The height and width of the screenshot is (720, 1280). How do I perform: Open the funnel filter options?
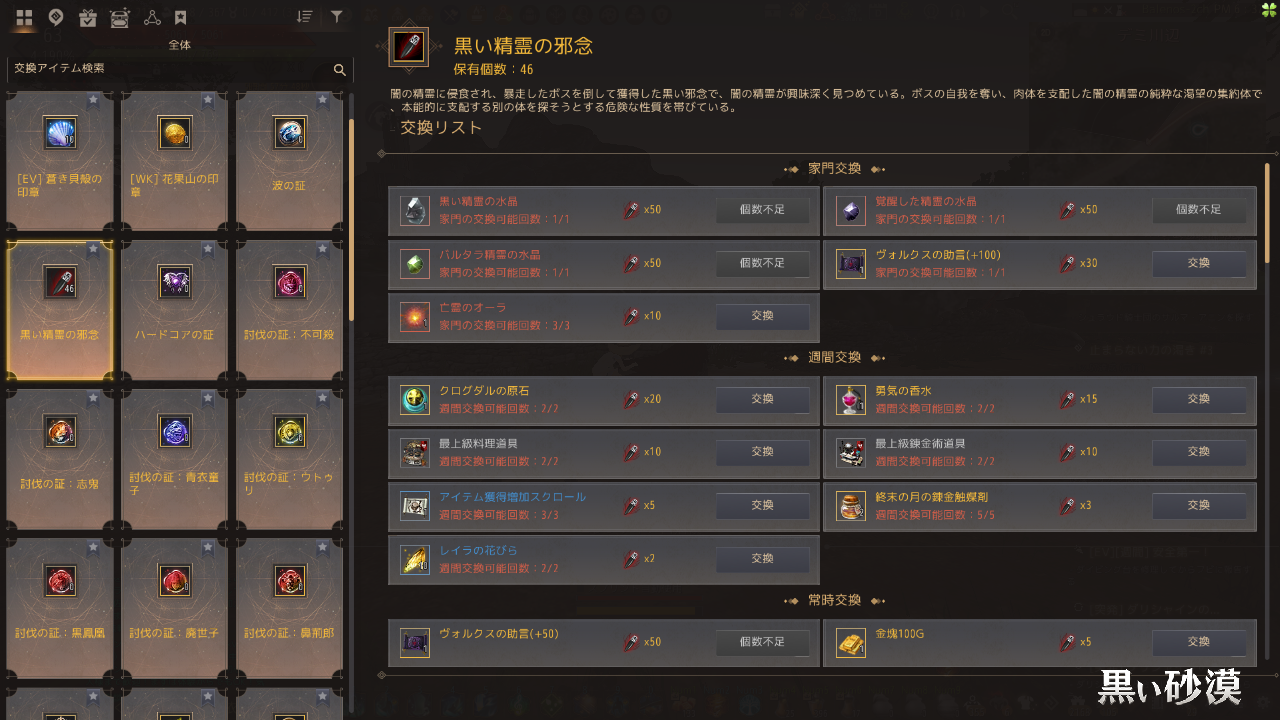point(337,17)
